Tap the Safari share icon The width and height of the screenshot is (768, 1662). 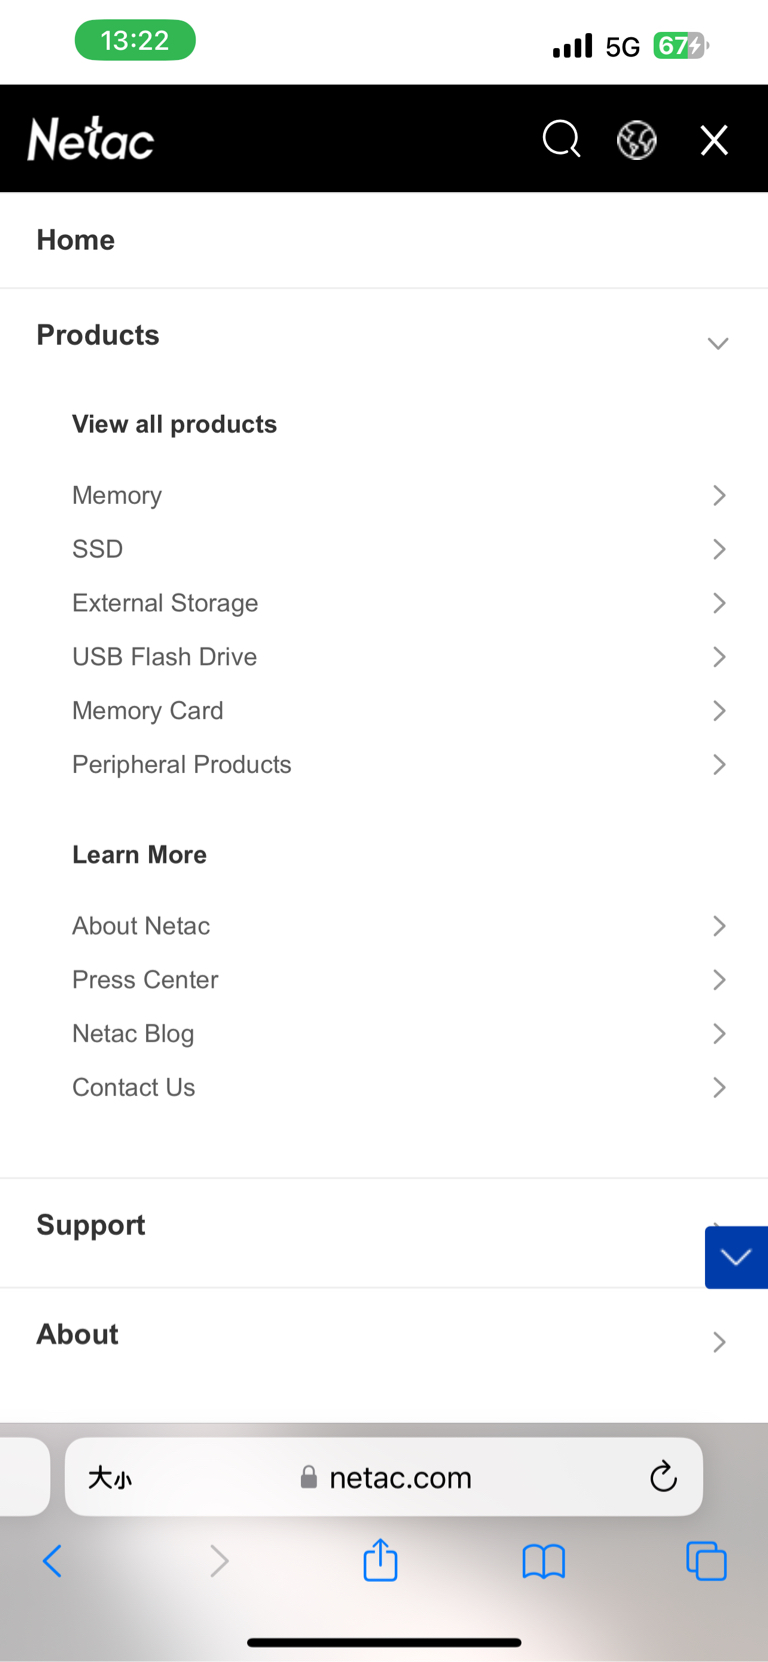point(380,1560)
